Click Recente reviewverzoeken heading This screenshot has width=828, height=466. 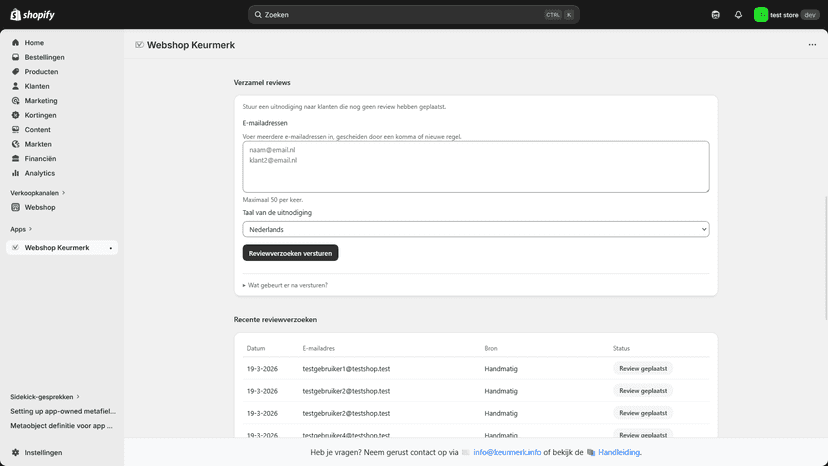(275, 320)
